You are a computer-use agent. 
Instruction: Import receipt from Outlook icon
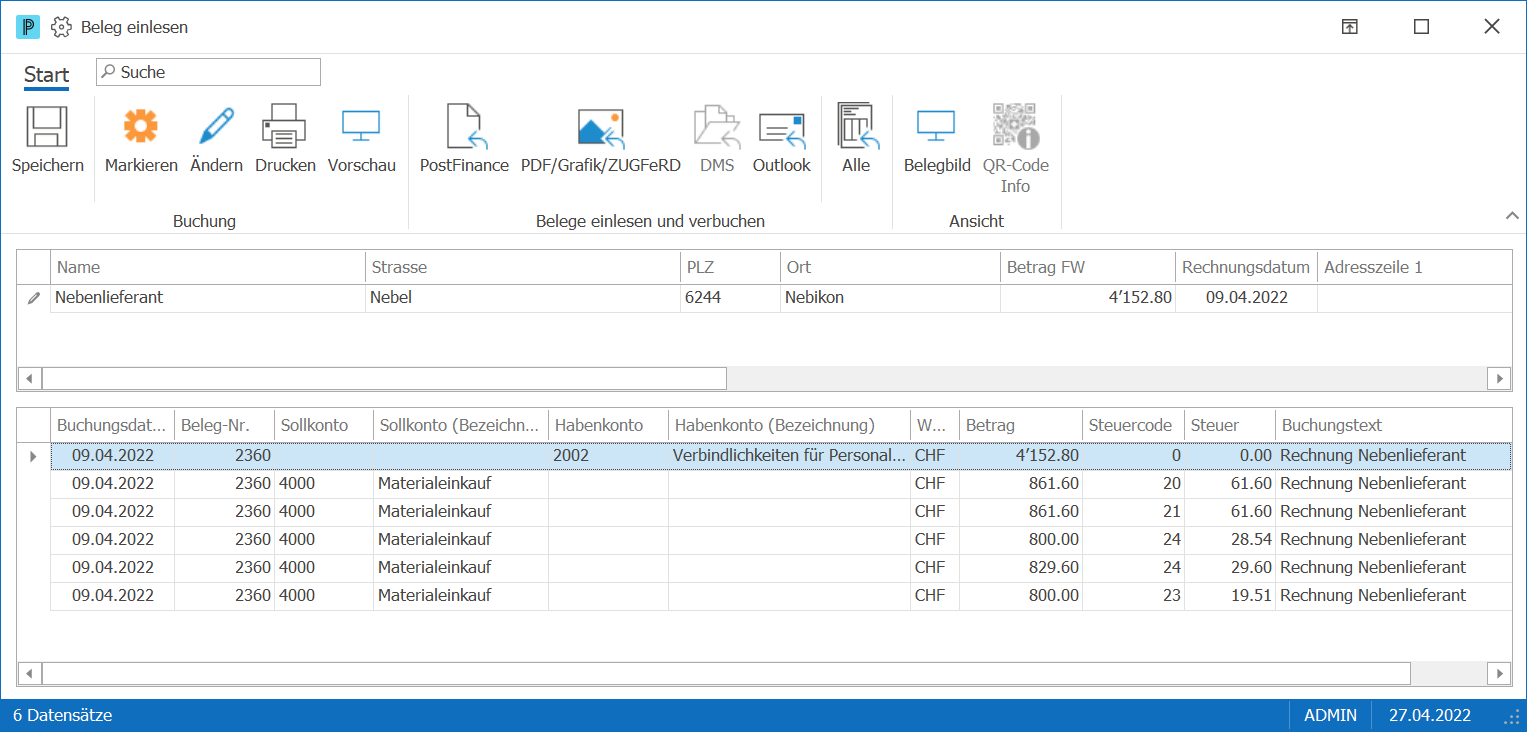[x=781, y=127]
